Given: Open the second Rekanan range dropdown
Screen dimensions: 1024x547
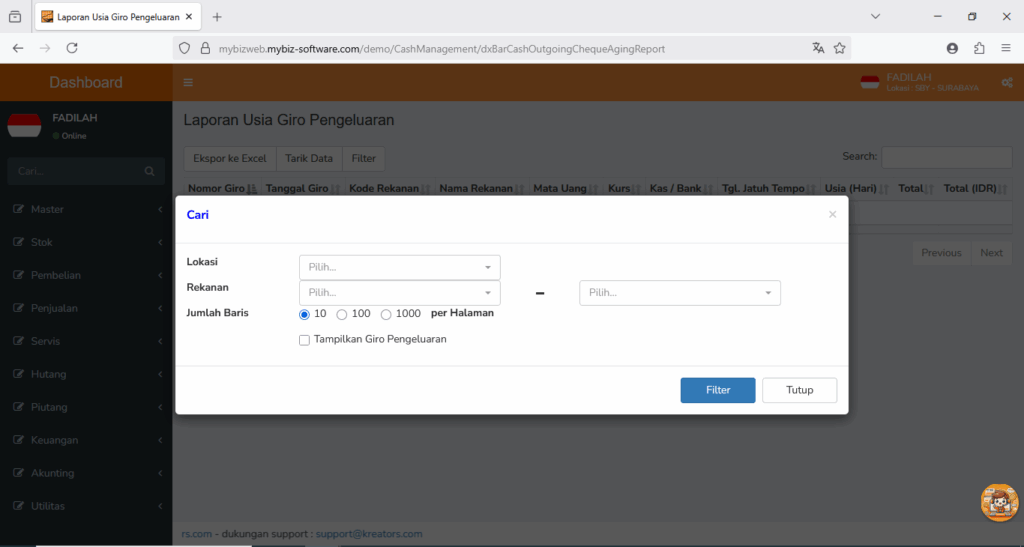Looking at the screenshot, I should (680, 293).
